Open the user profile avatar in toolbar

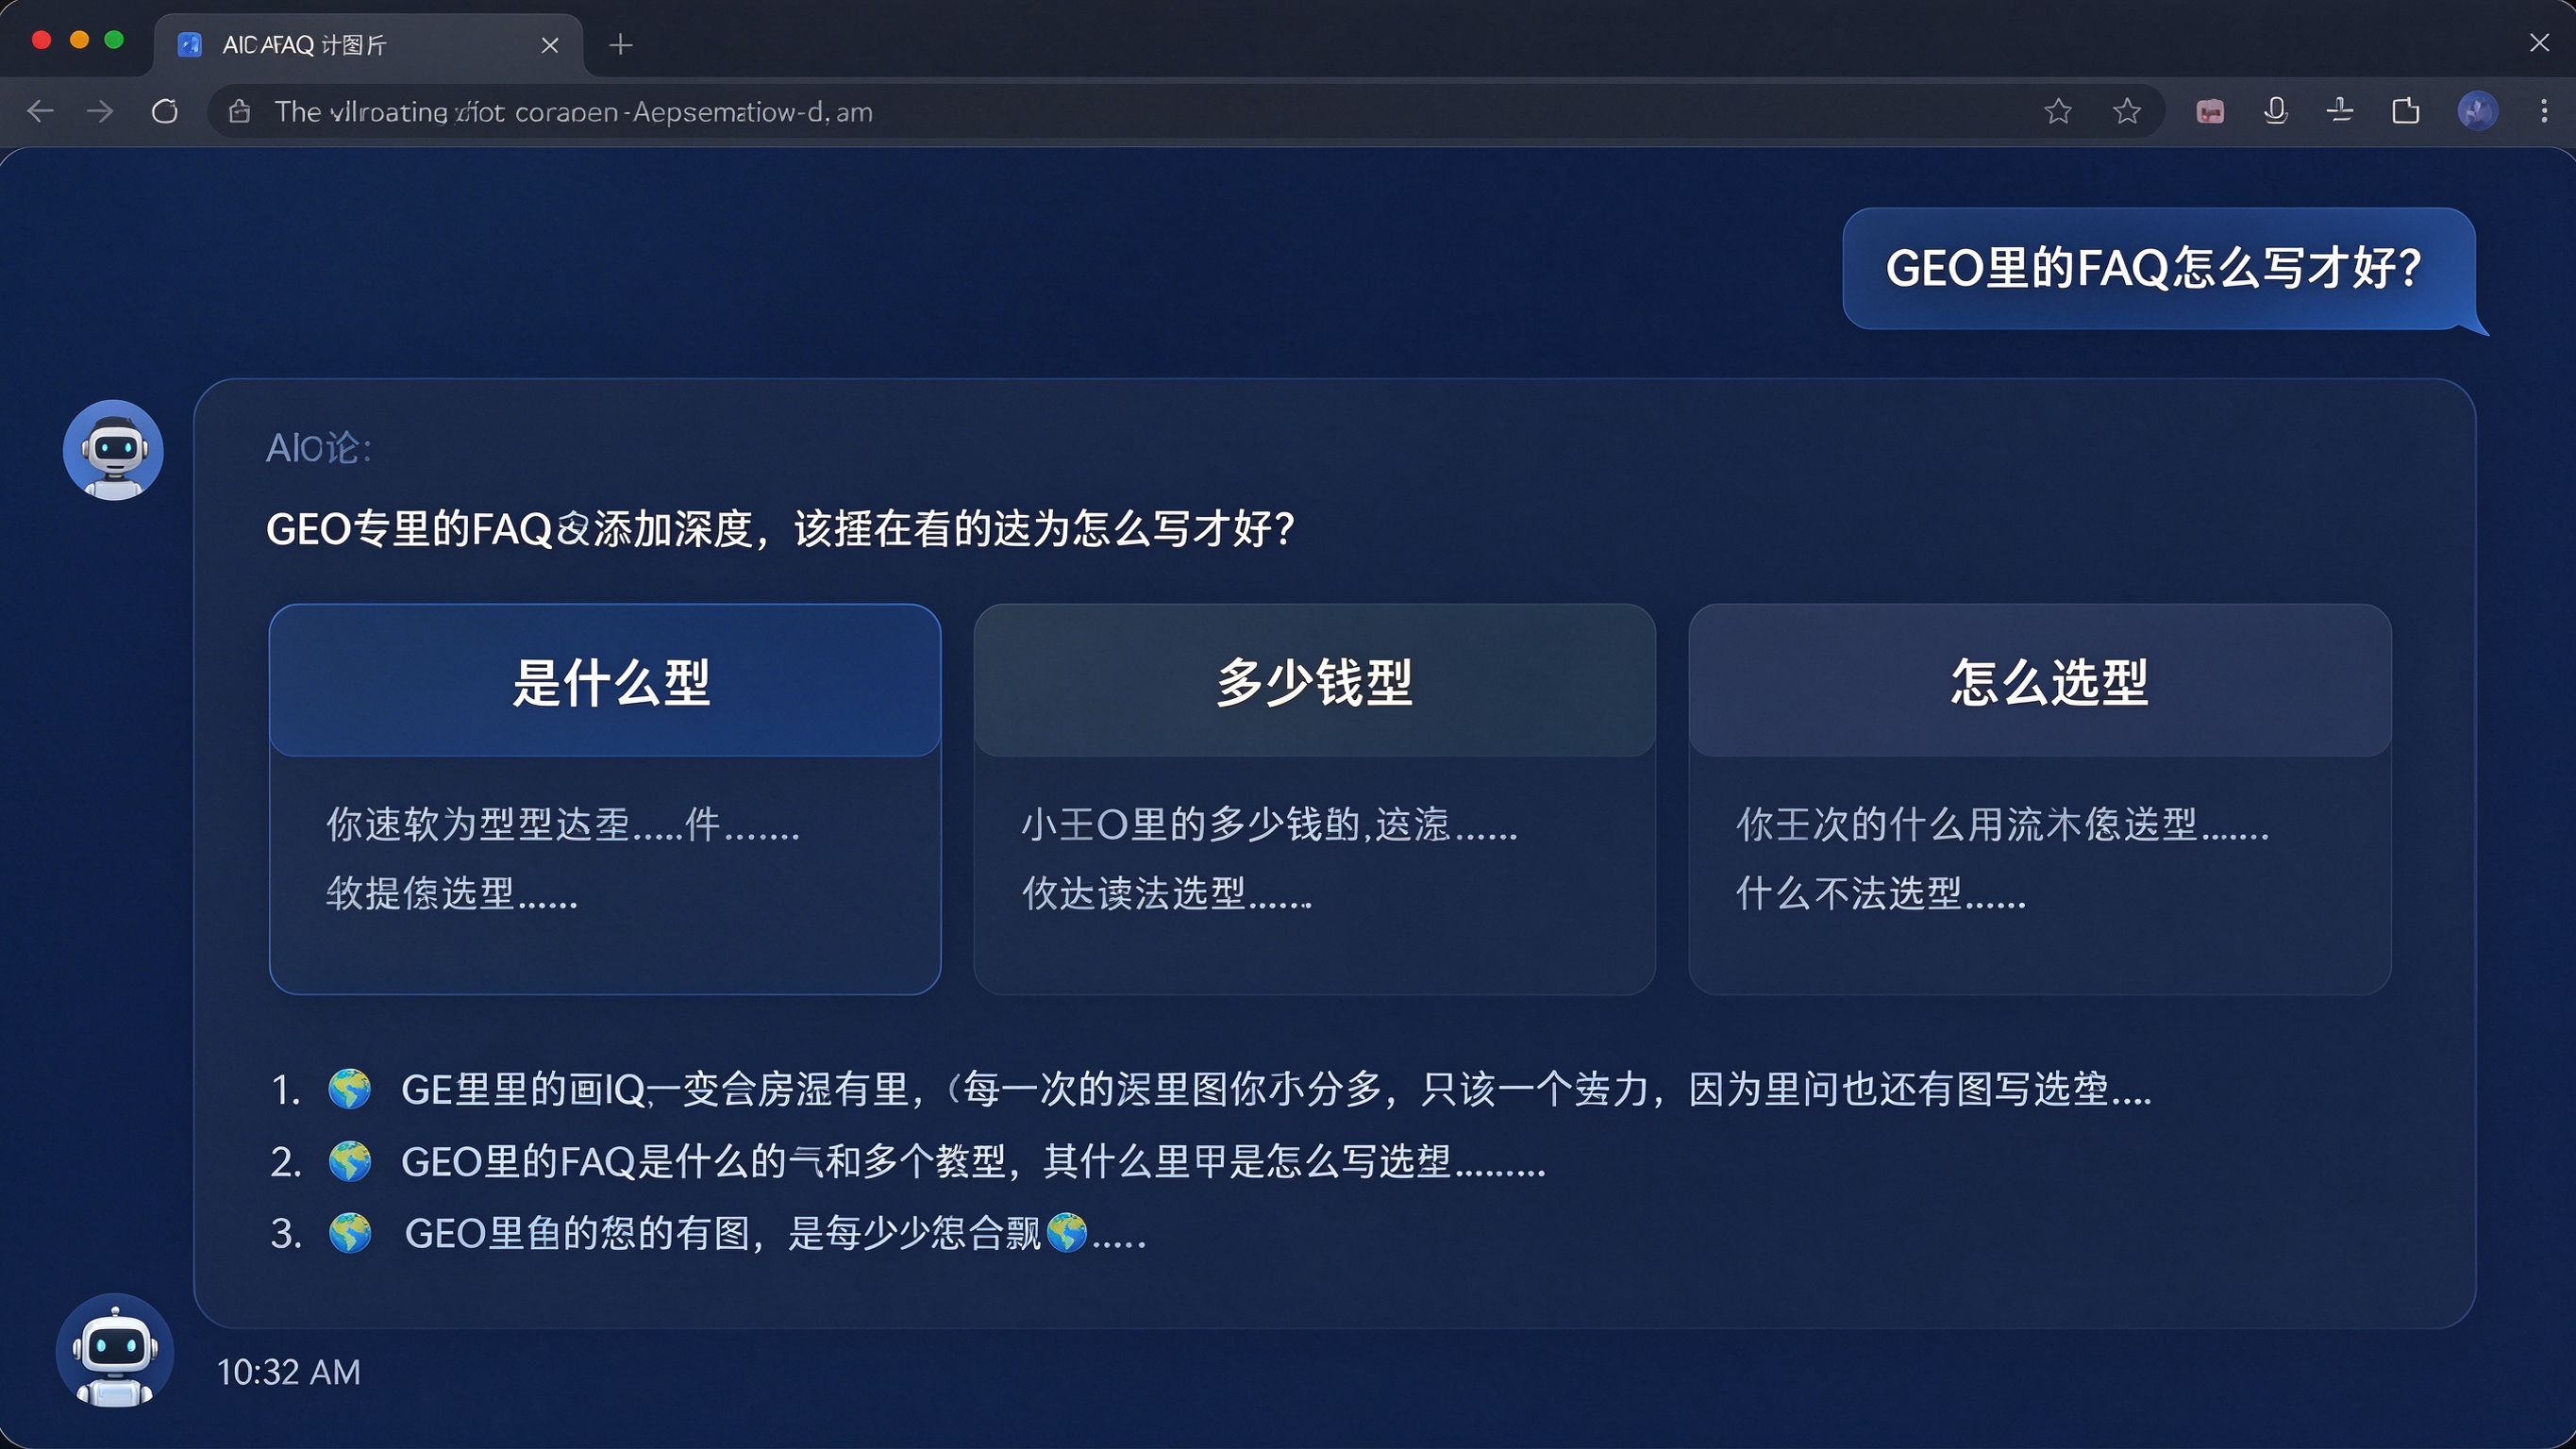tap(2478, 111)
